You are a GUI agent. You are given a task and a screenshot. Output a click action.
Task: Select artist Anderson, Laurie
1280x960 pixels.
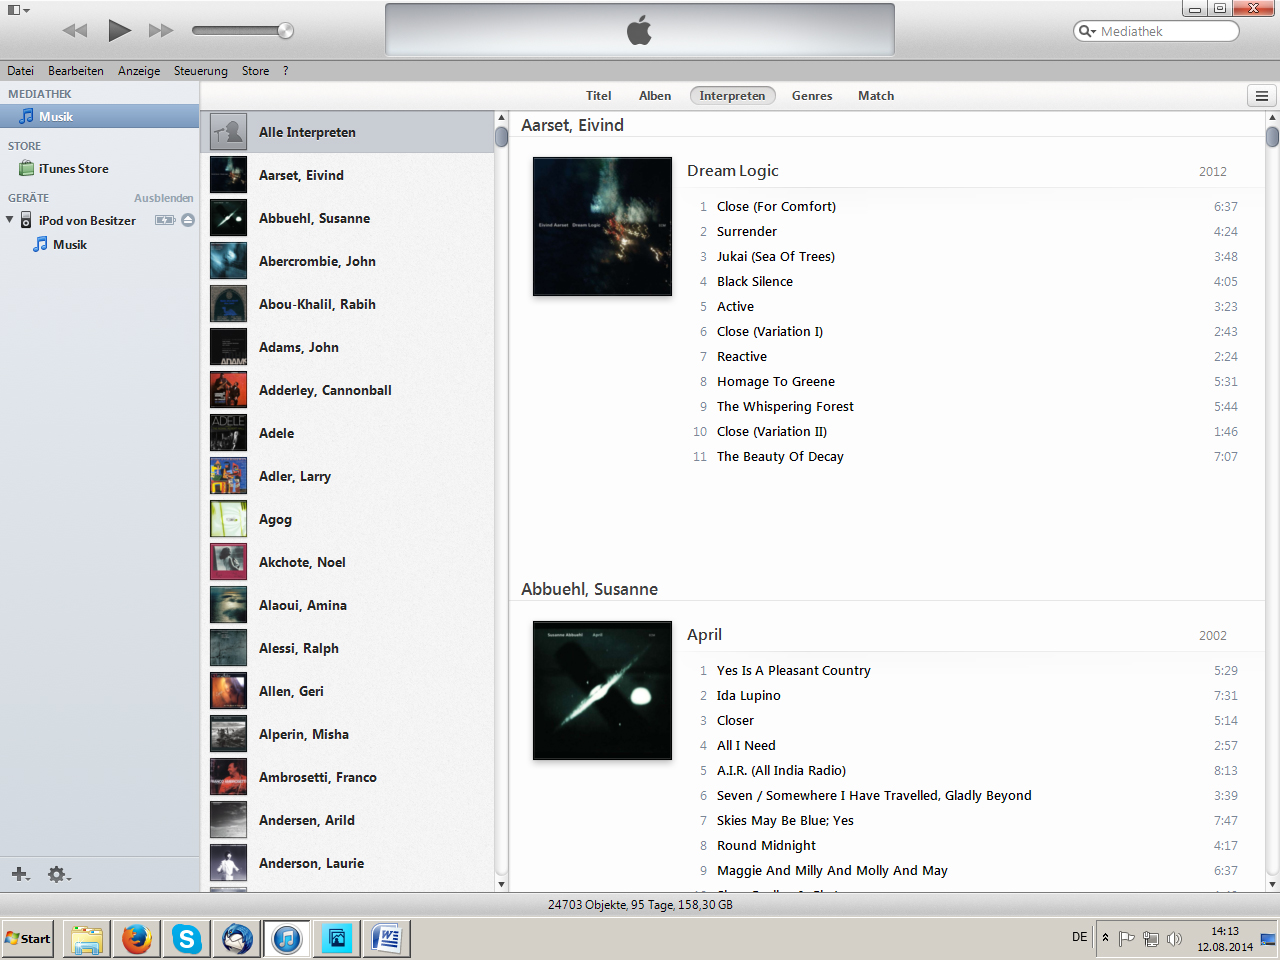point(347,863)
